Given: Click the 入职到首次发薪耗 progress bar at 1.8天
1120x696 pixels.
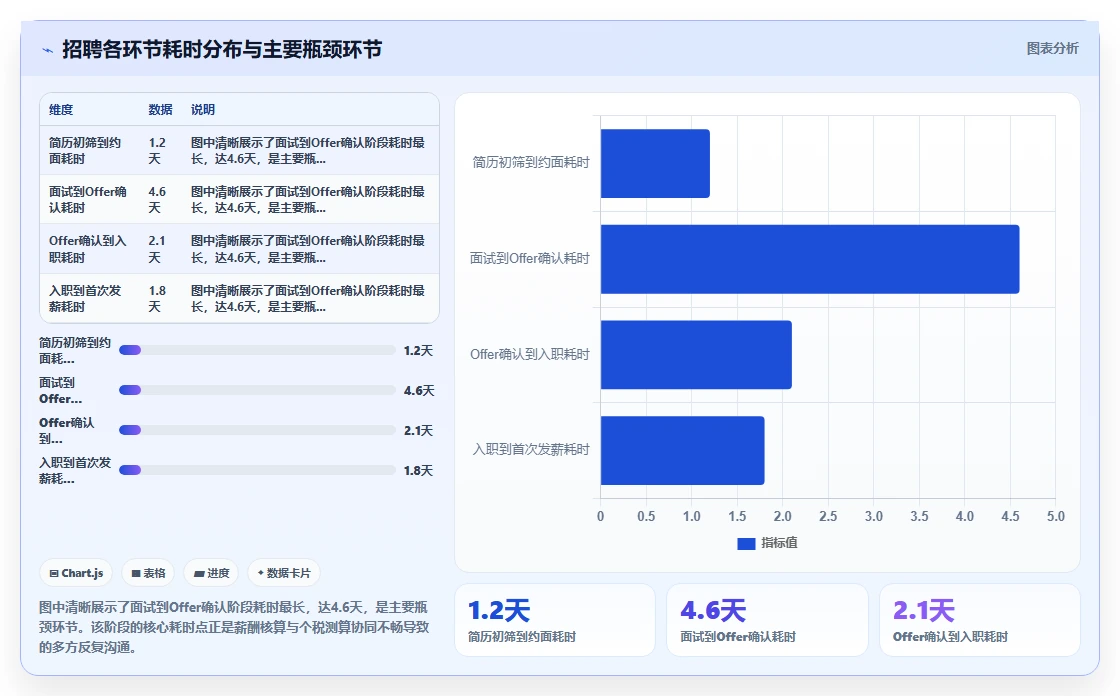Looking at the screenshot, I should (x=257, y=470).
